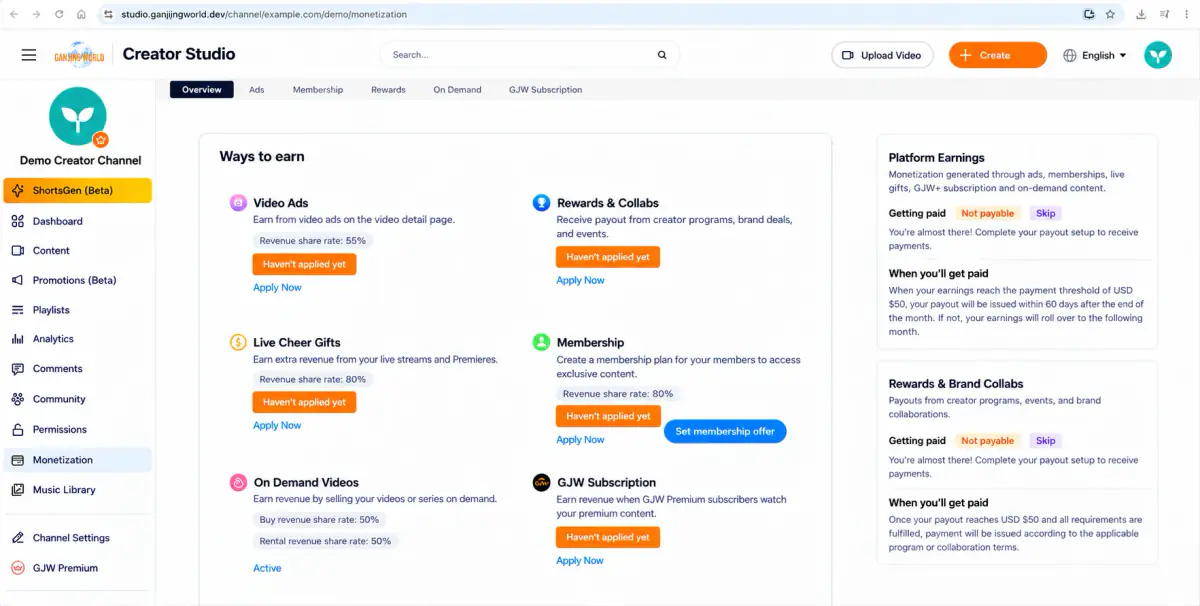Click the Comments sidebar icon
The width and height of the screenshot is (1200, 606).
17,368
